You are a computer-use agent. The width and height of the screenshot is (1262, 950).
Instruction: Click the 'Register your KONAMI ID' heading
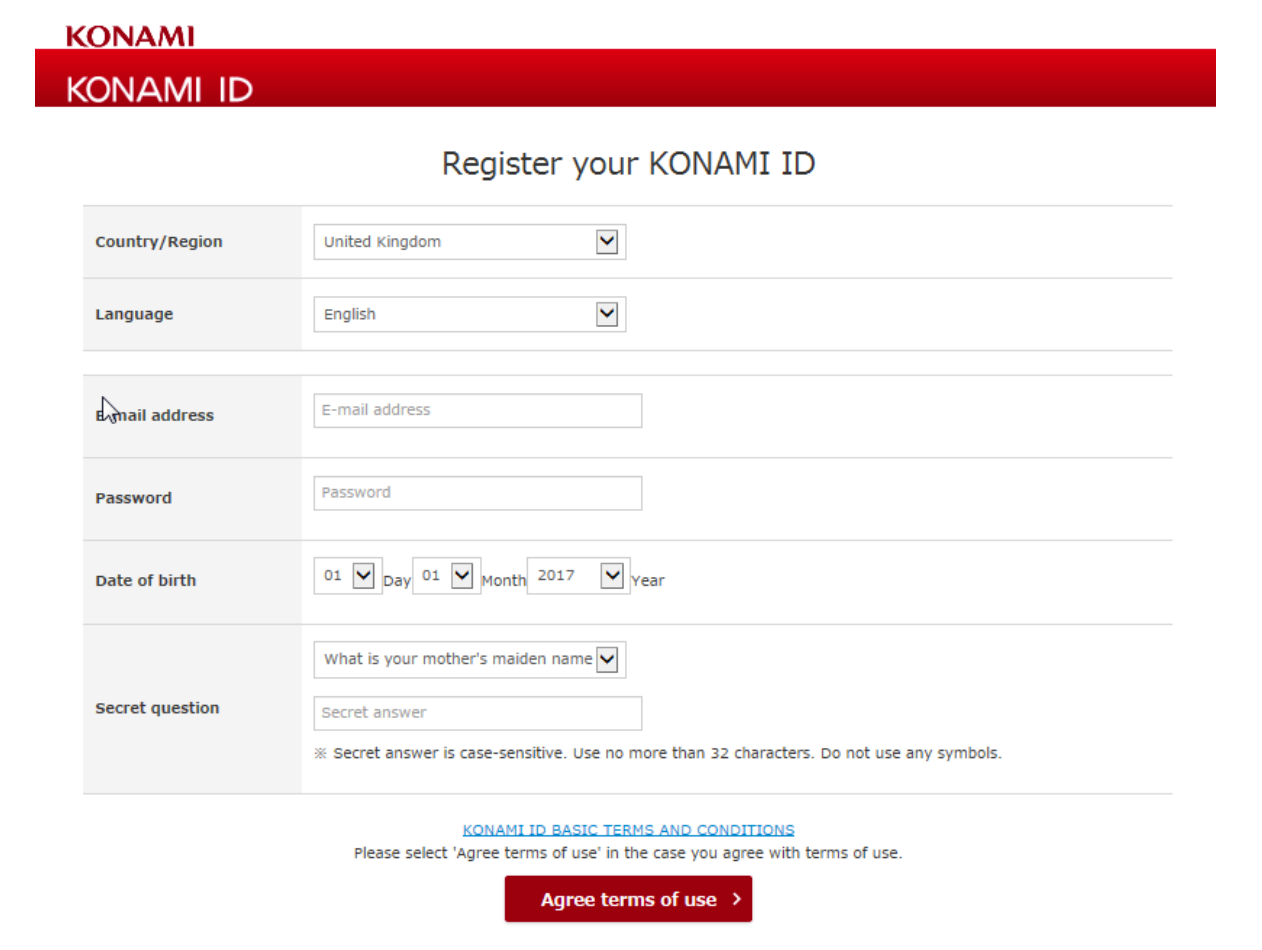628,164
